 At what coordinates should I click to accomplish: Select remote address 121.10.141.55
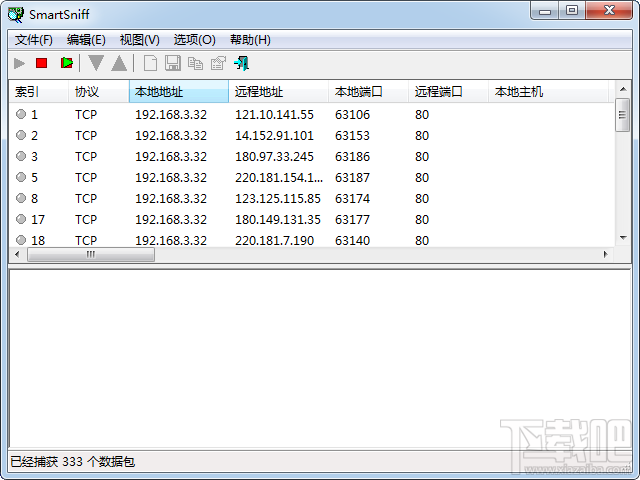click(x=274, y=115)
